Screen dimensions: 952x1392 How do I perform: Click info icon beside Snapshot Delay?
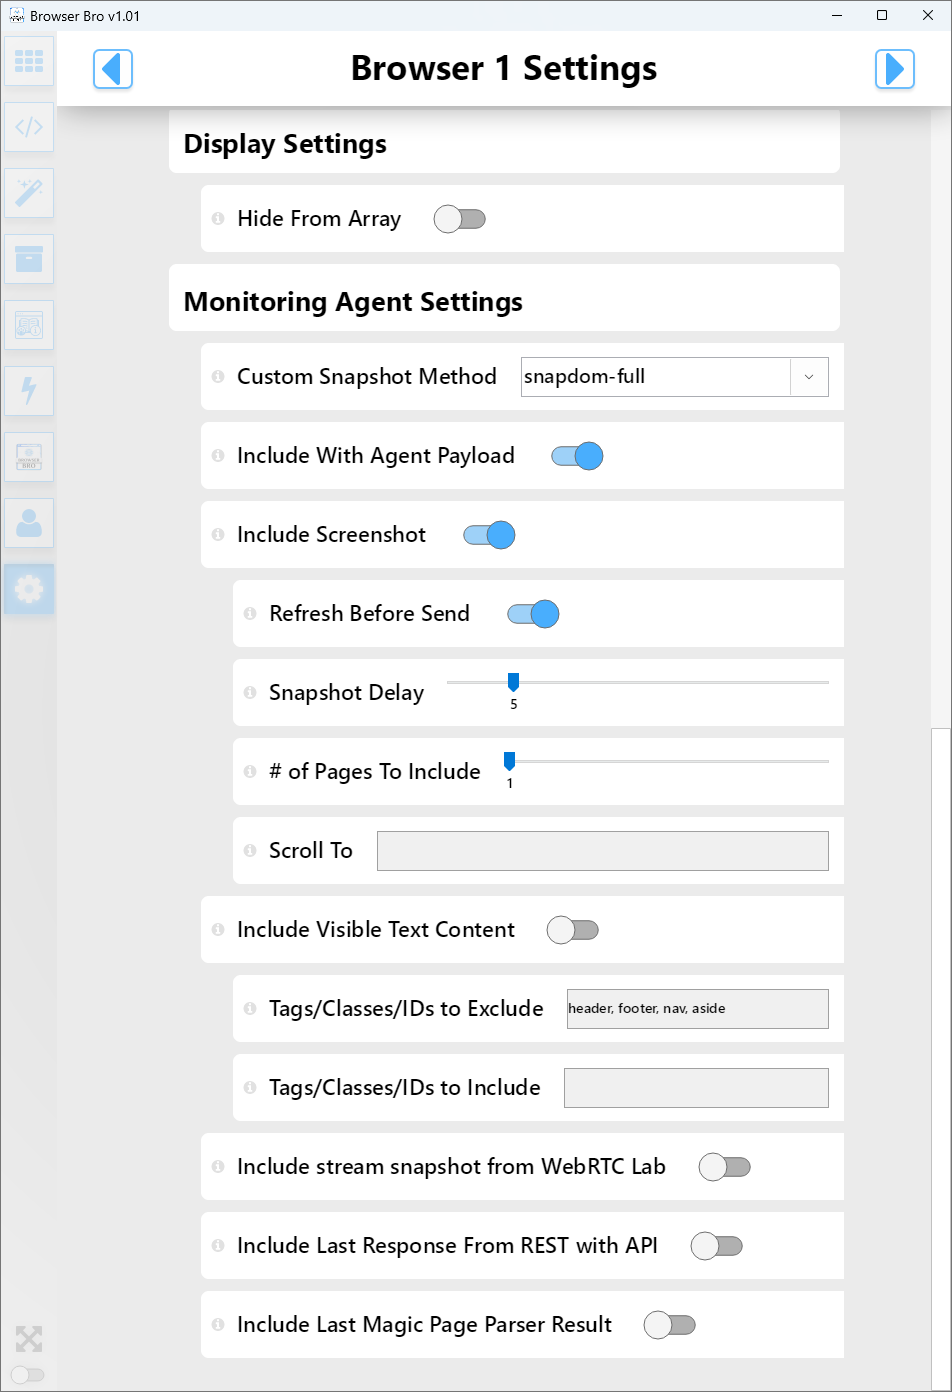point(250,693)
